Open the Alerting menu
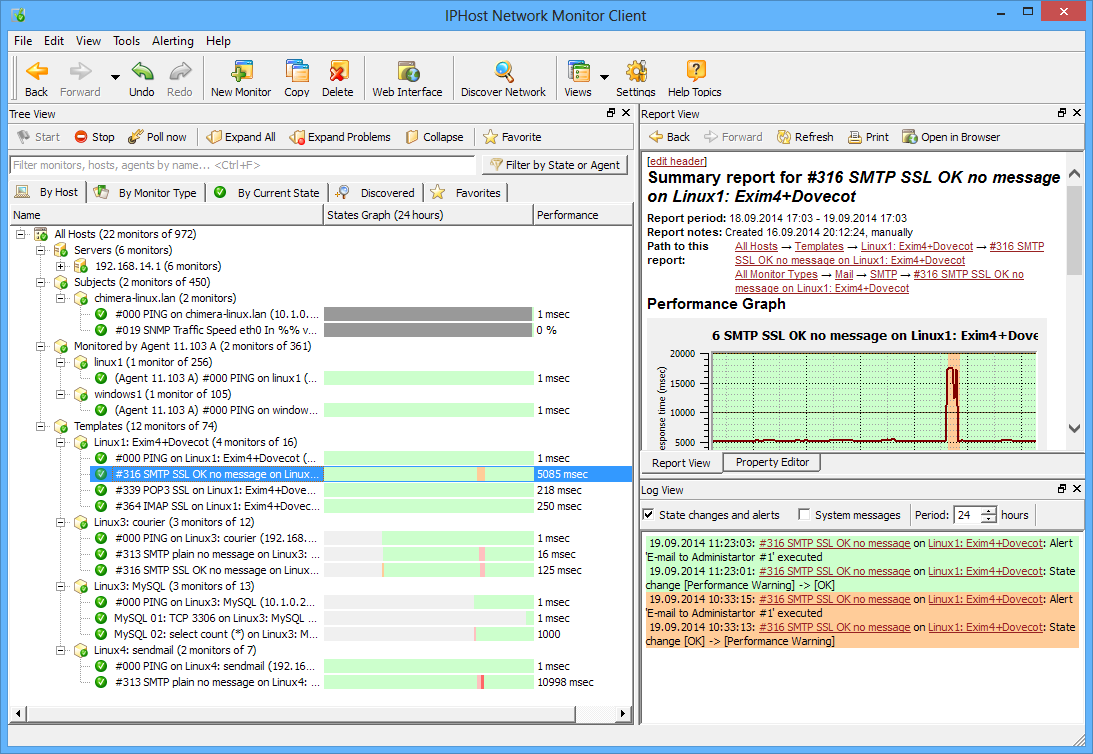 click(x=173, y=41)
